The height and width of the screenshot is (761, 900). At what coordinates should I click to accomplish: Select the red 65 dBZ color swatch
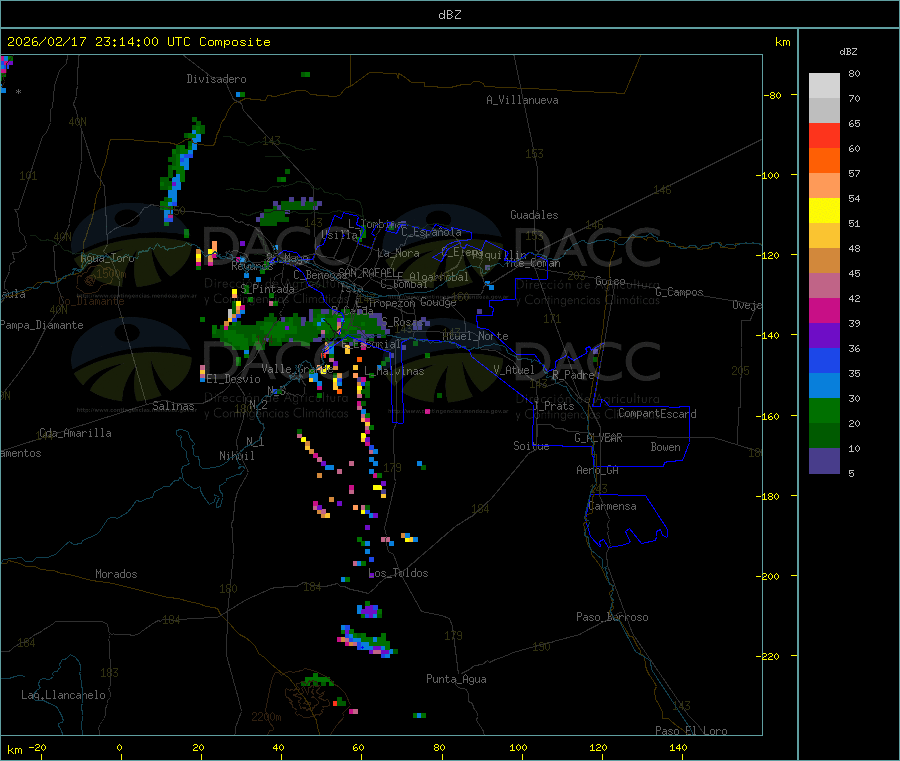824,135
